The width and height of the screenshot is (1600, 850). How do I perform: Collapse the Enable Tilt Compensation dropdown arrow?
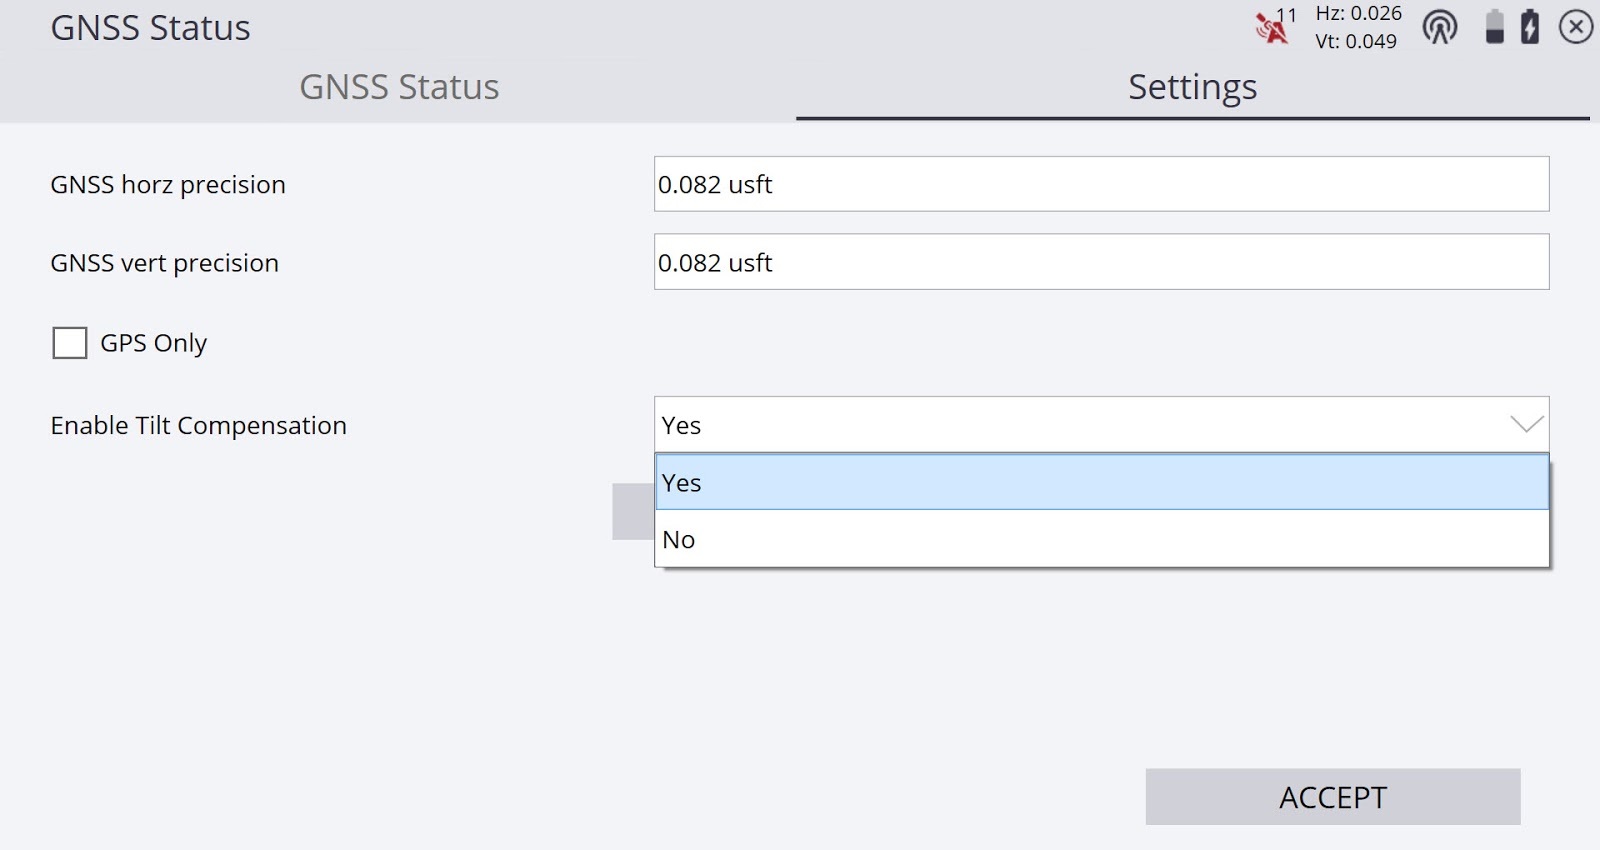pos(1526,425)
